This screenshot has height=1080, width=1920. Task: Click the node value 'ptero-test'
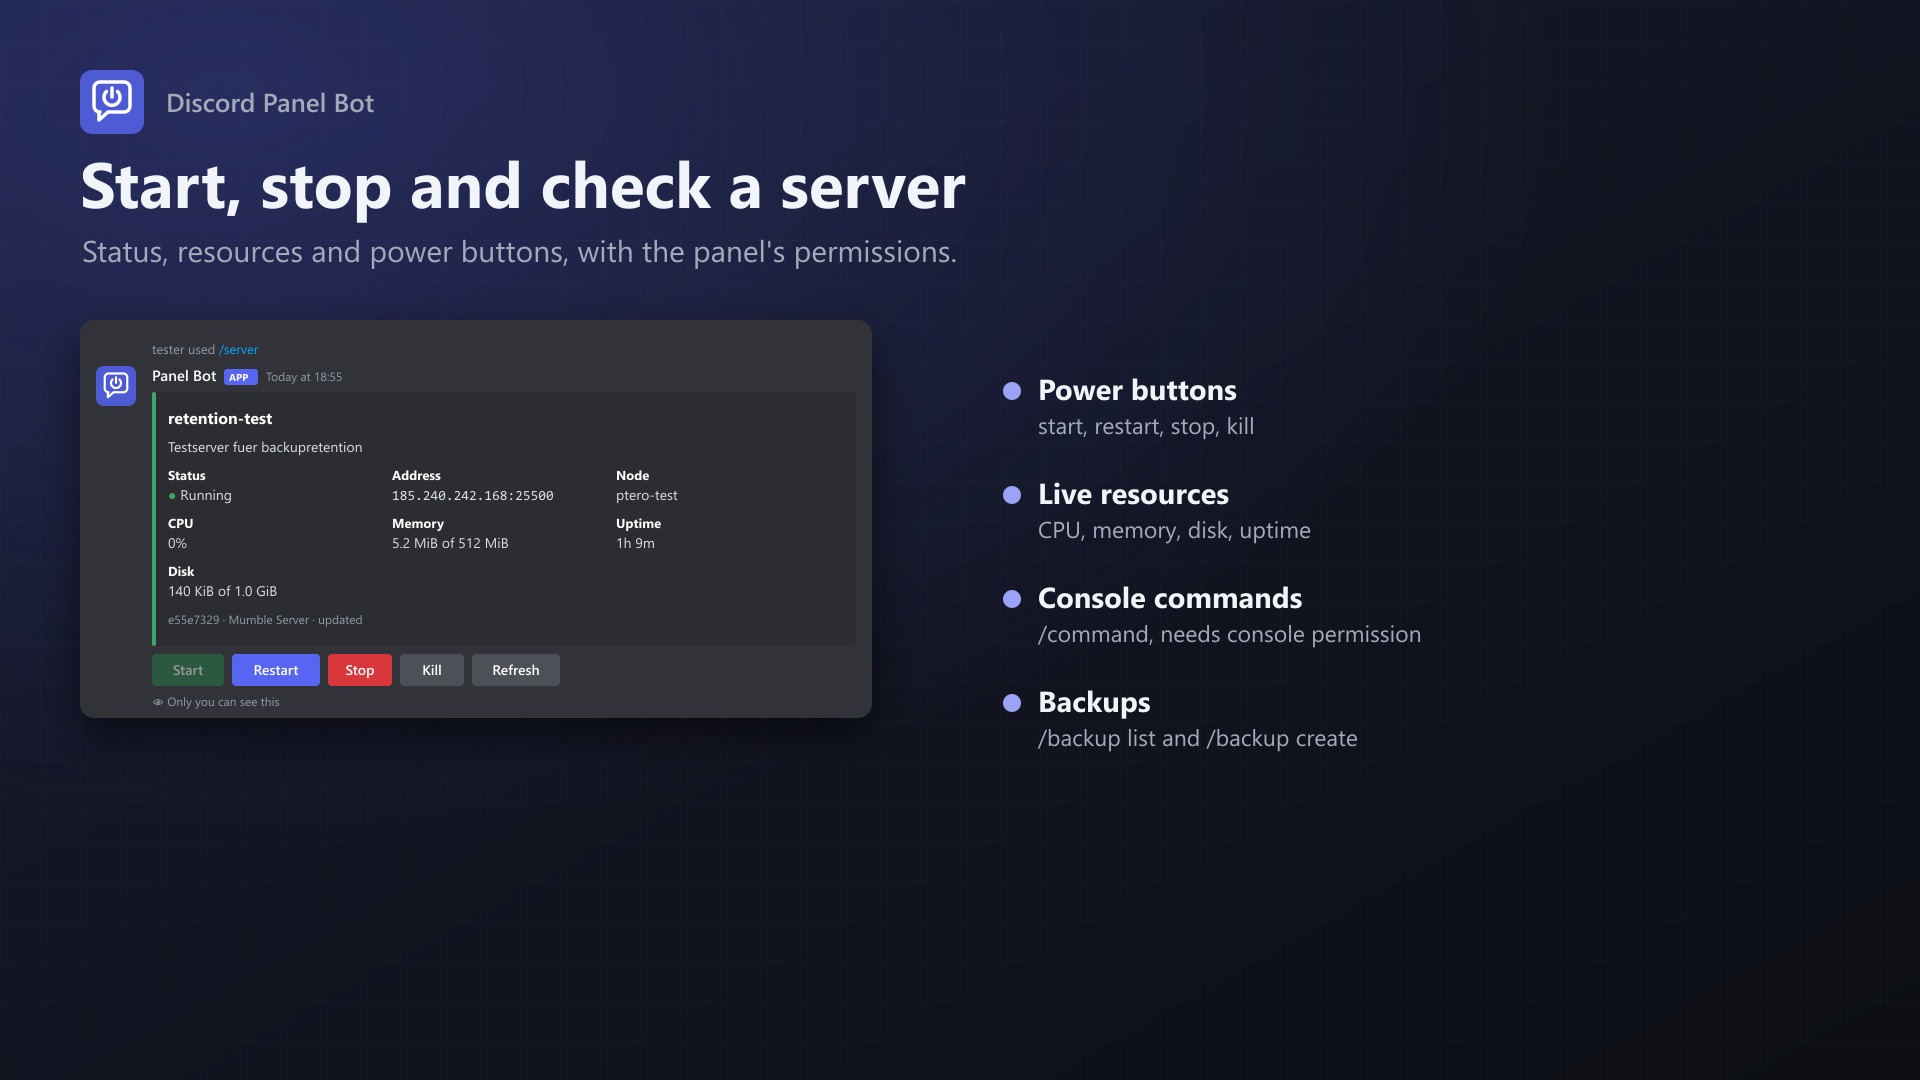647,496
